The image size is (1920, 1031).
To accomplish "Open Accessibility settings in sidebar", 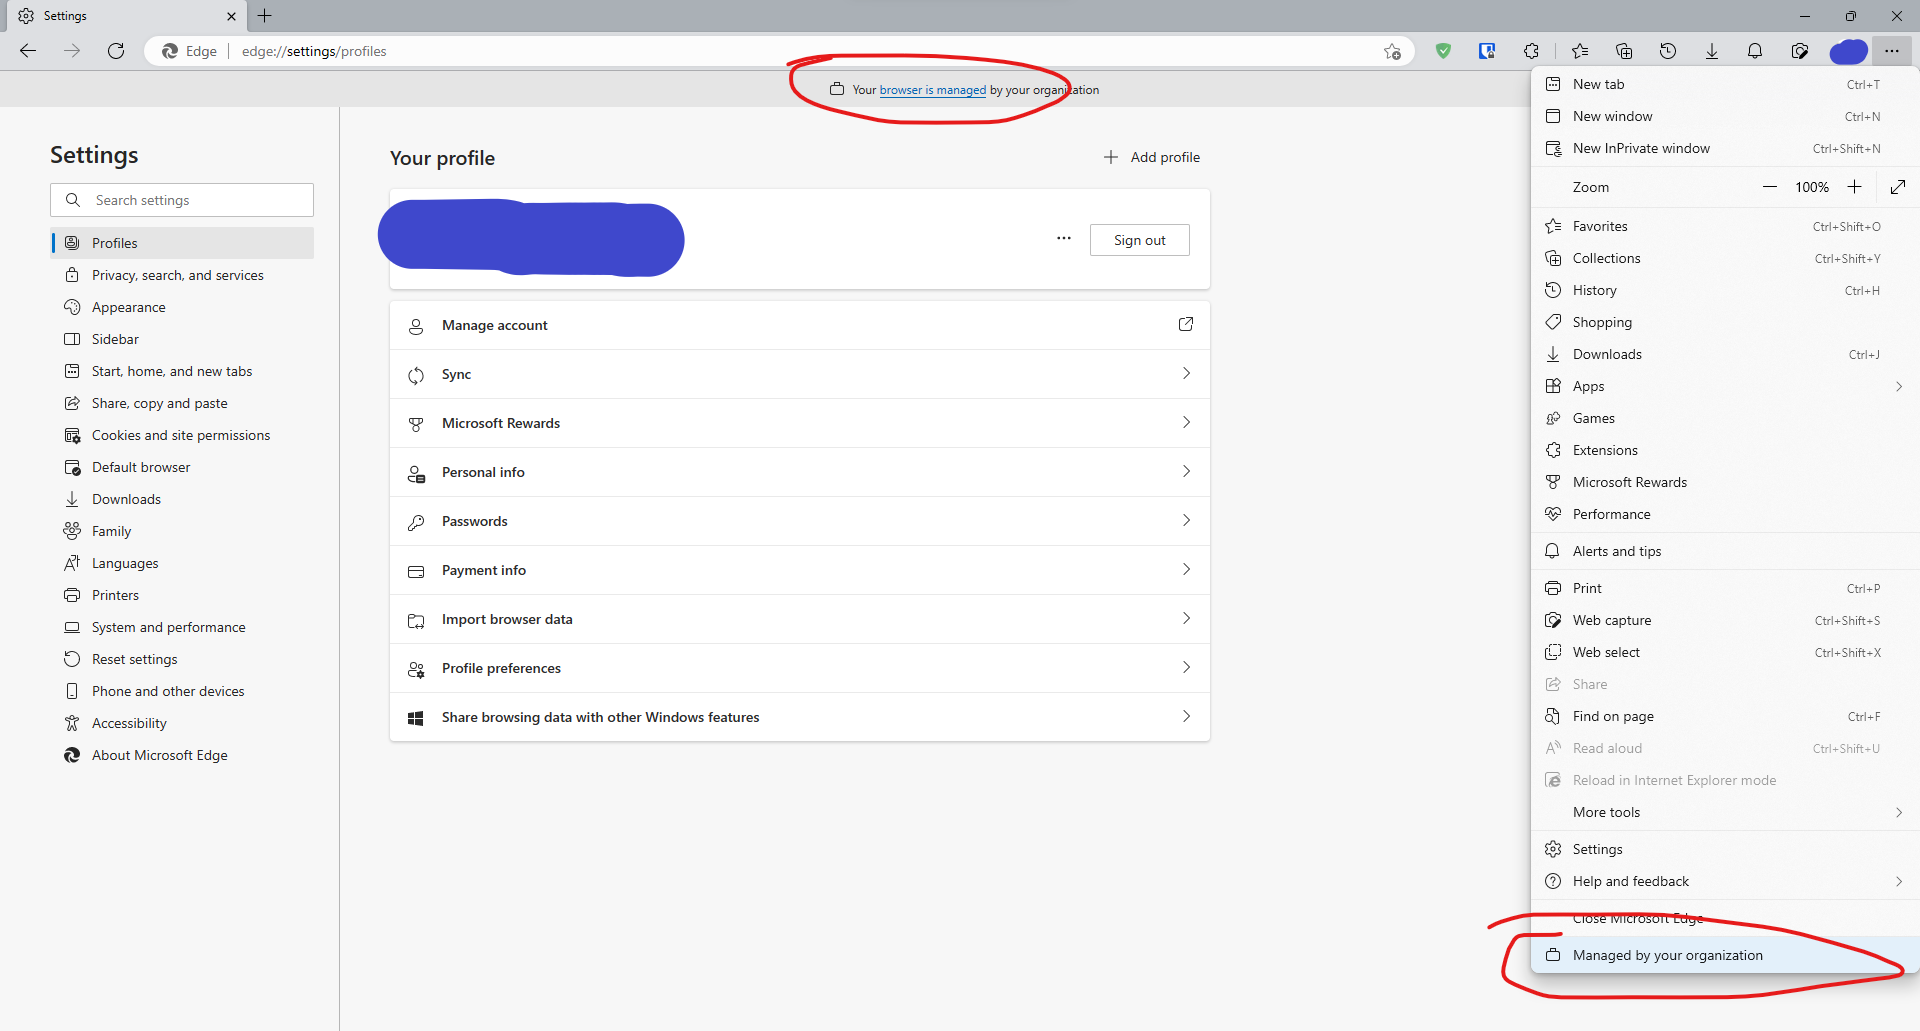I will (182, 723).
